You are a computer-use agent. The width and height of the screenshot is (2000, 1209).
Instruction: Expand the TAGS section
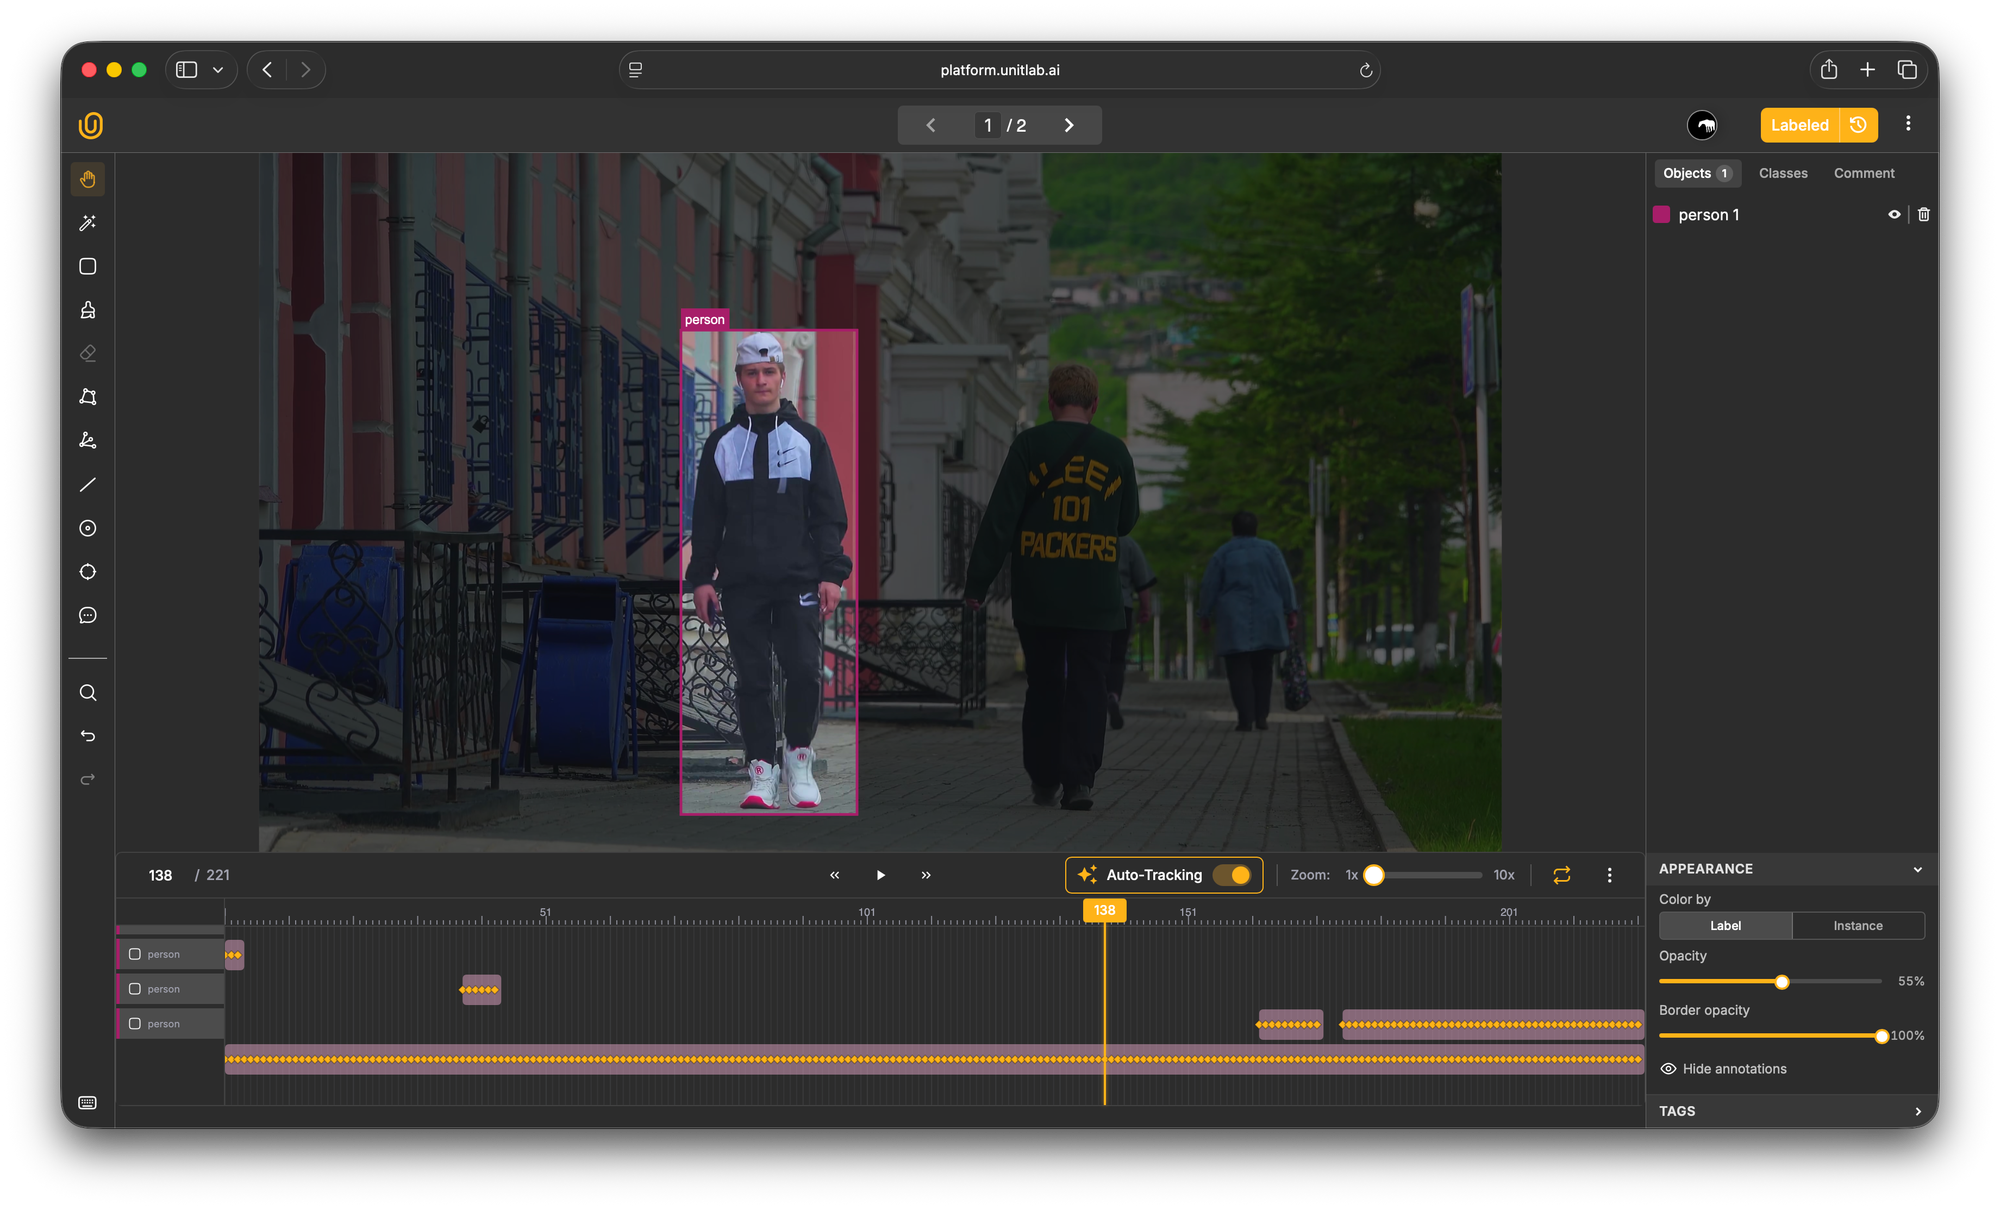pos(1917,1111)
